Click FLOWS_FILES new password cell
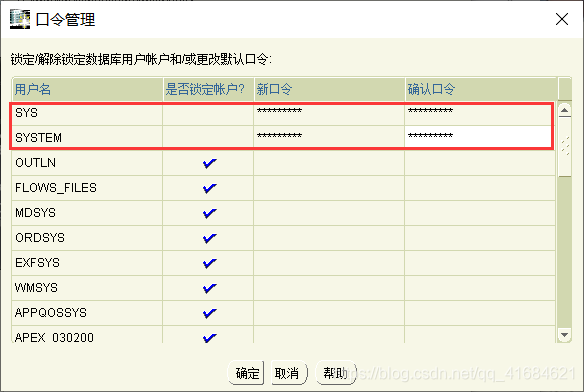The width and height of the screenshot is (584, 392). coord(329,188)
